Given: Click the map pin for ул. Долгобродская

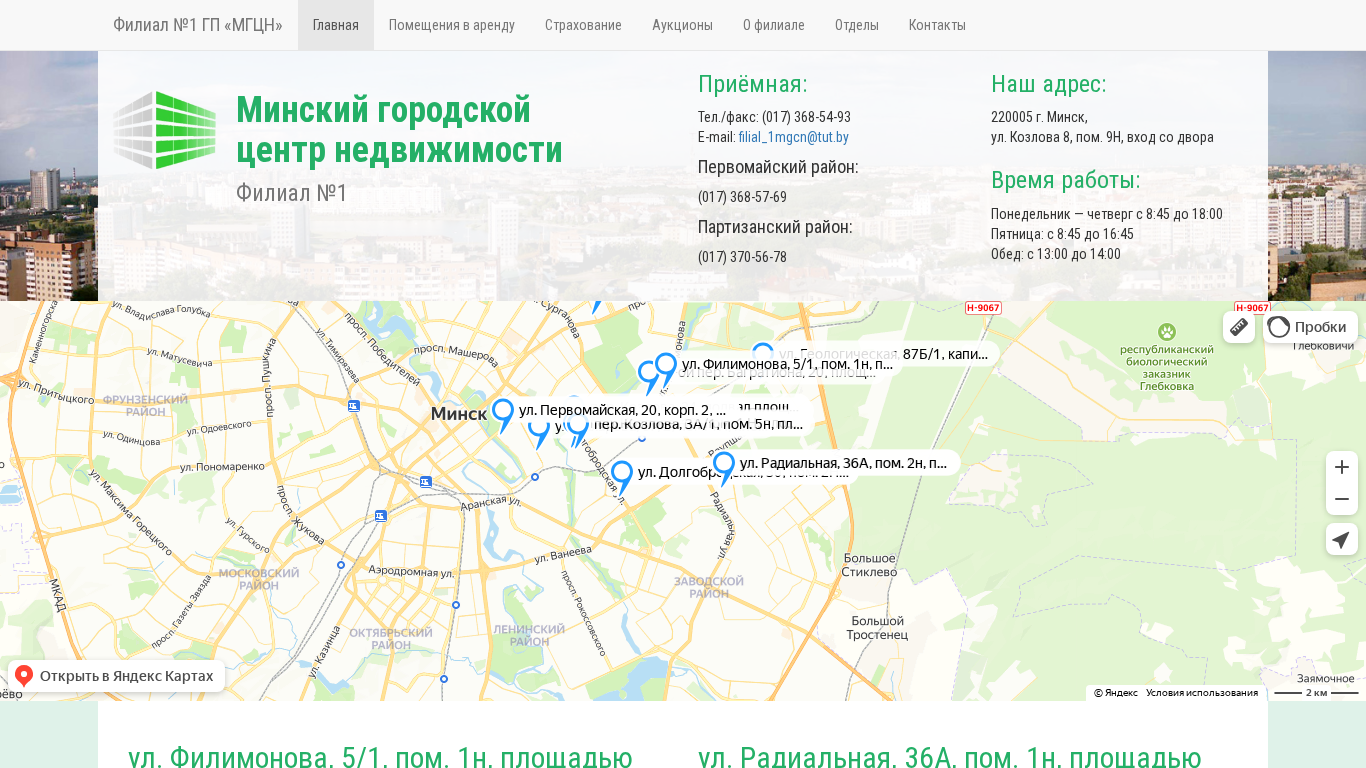Looking at the screenshot, I should 622,474.
